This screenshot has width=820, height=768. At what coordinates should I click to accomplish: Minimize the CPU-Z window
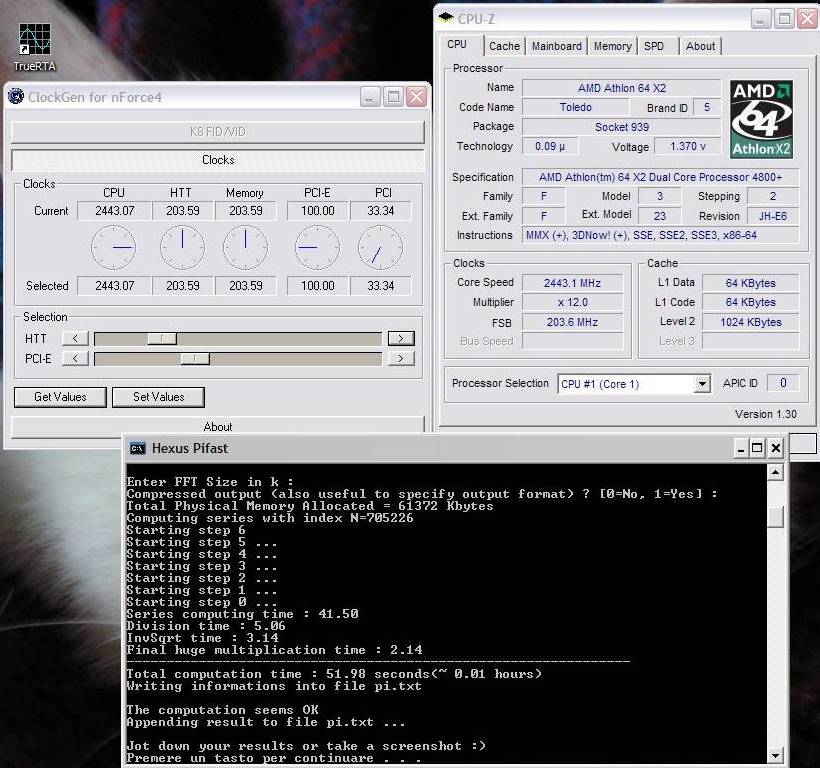pos(761,19)
